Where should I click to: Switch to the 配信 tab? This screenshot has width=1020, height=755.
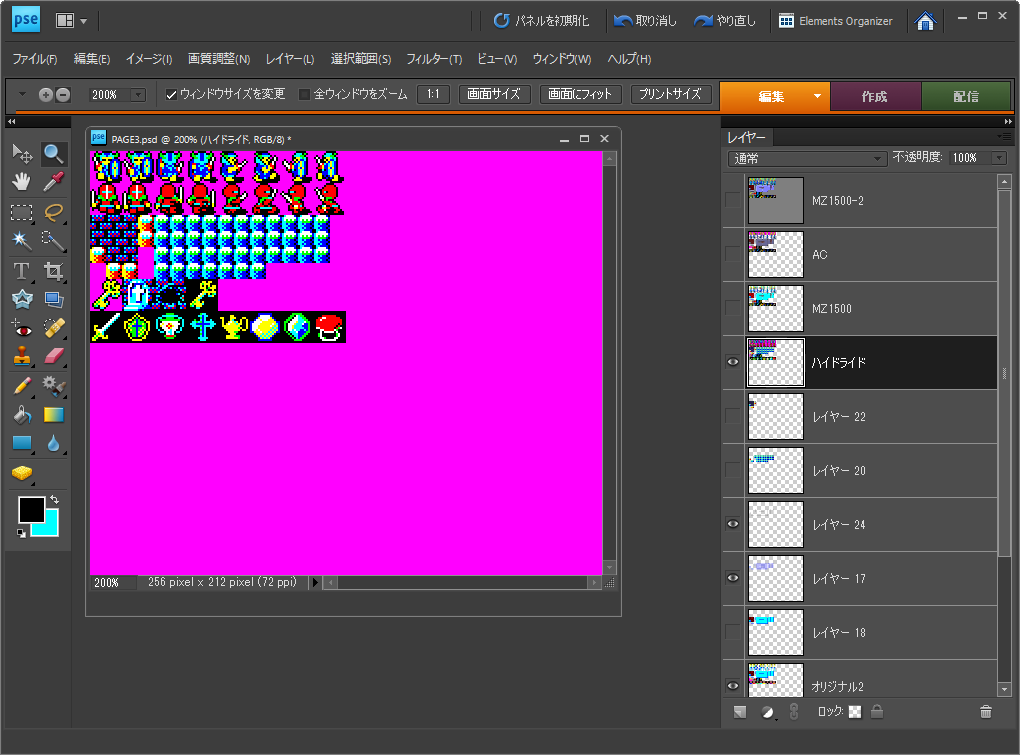tap(966, 96)
